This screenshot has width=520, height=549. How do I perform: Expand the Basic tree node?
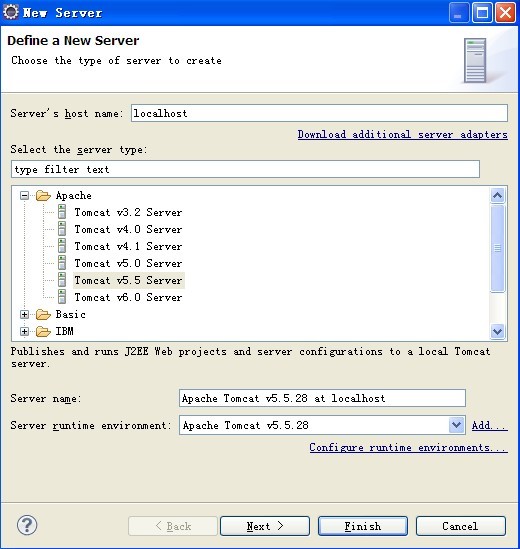[24, 314]
